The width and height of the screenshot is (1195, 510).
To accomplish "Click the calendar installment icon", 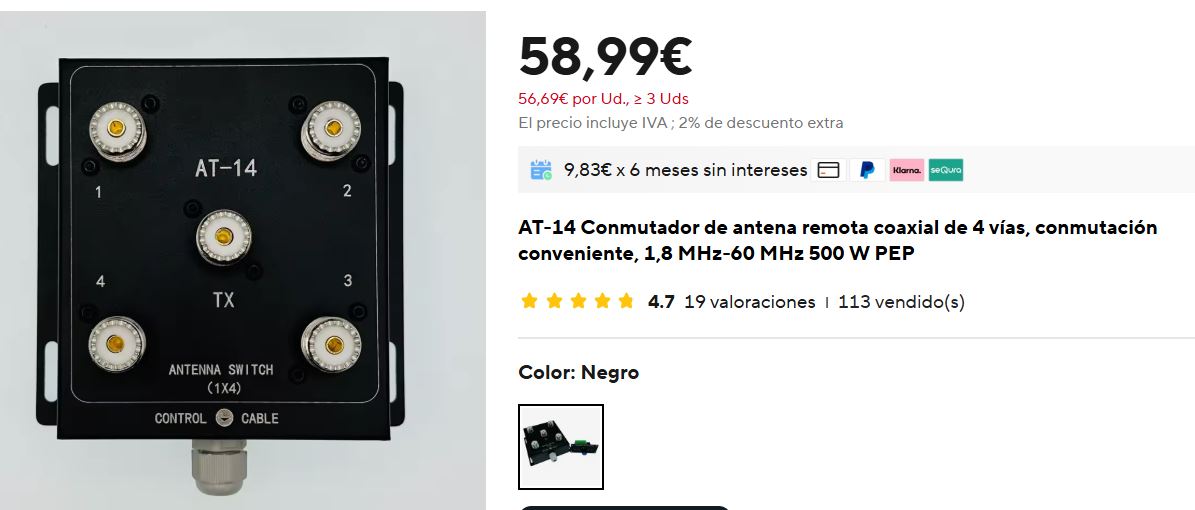I will click(541, 170).
